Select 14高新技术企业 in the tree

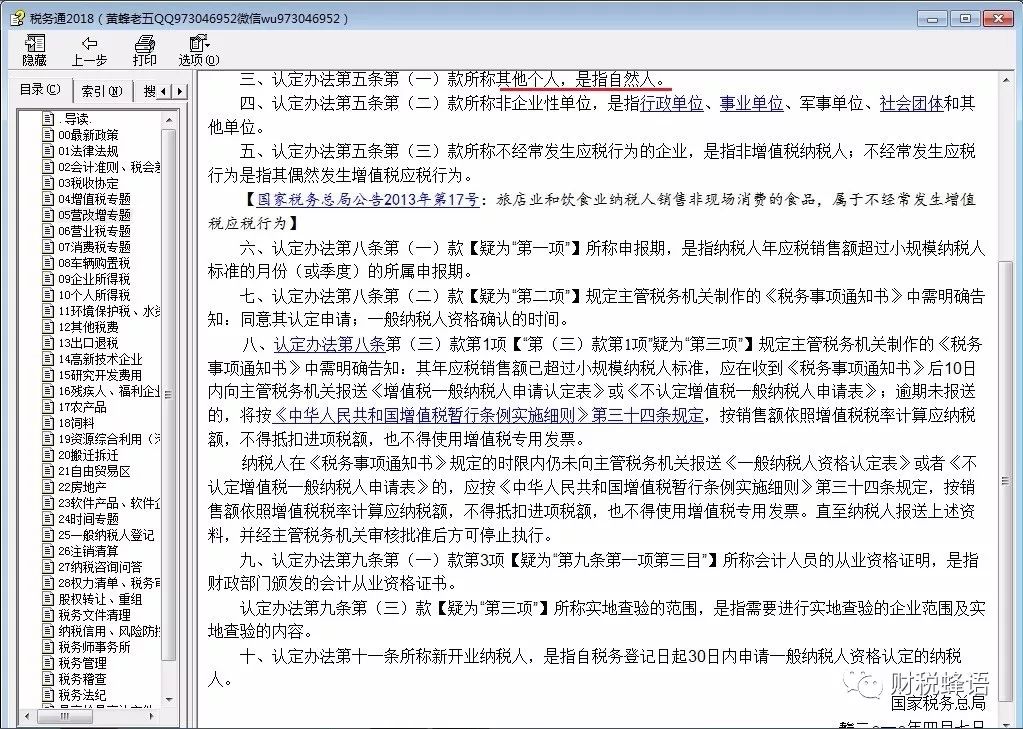pyautogui.click(x=100, y=359)
